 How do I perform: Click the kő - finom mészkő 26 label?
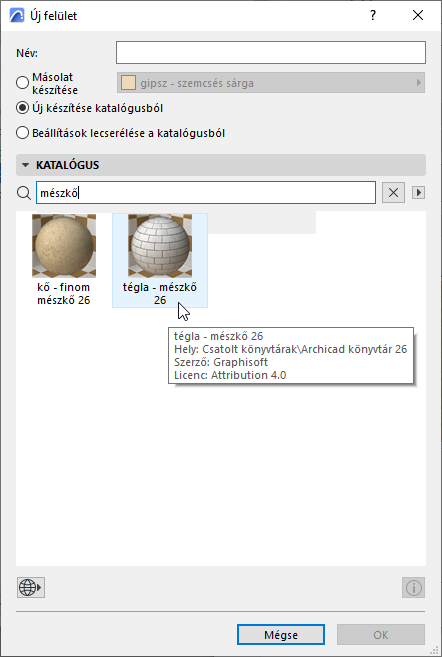tap(64, 294)
